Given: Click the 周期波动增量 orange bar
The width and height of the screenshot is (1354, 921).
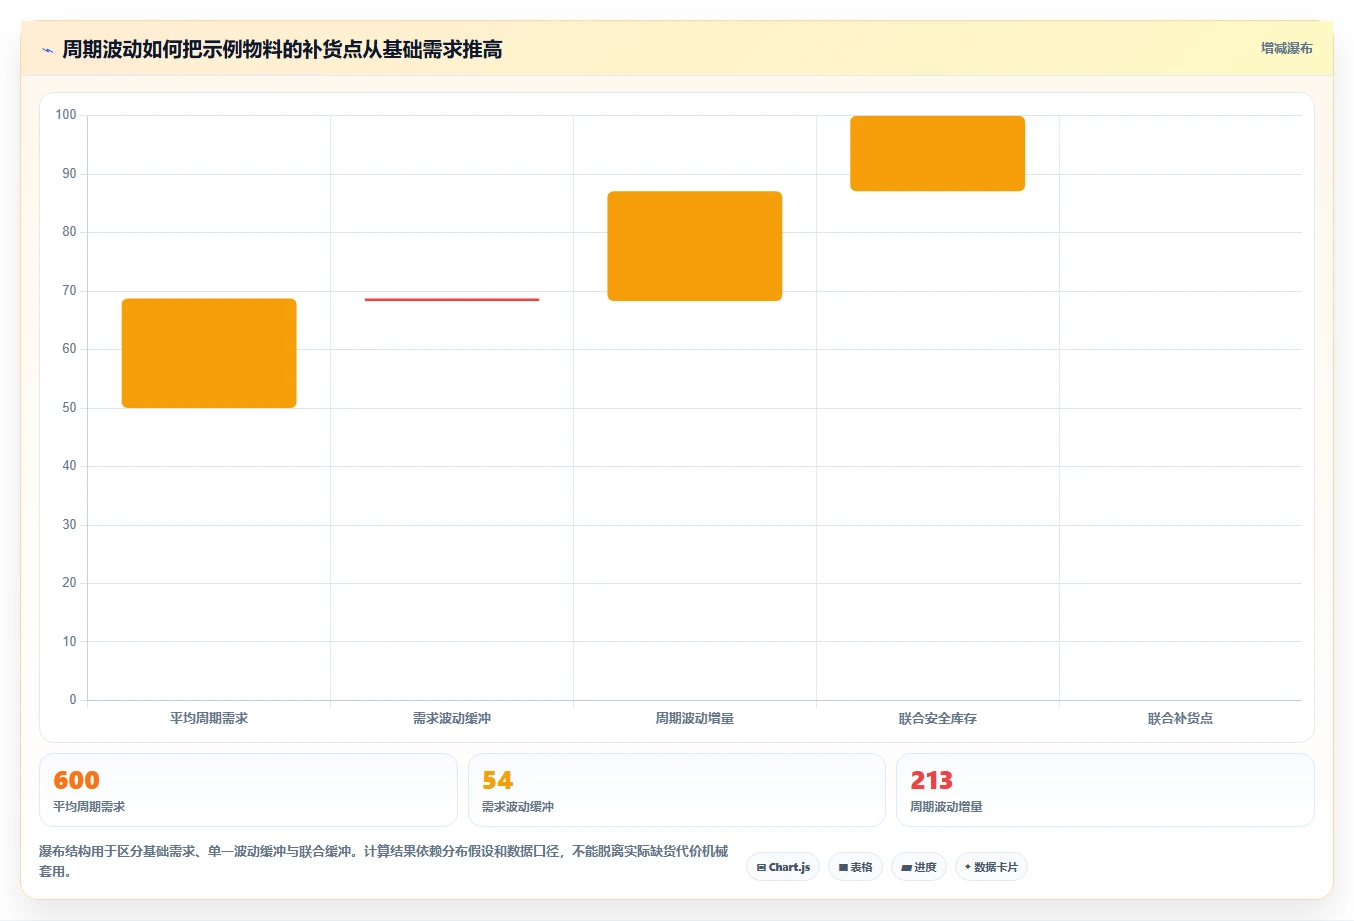Looking at the screenshot, I should point(695,246).
